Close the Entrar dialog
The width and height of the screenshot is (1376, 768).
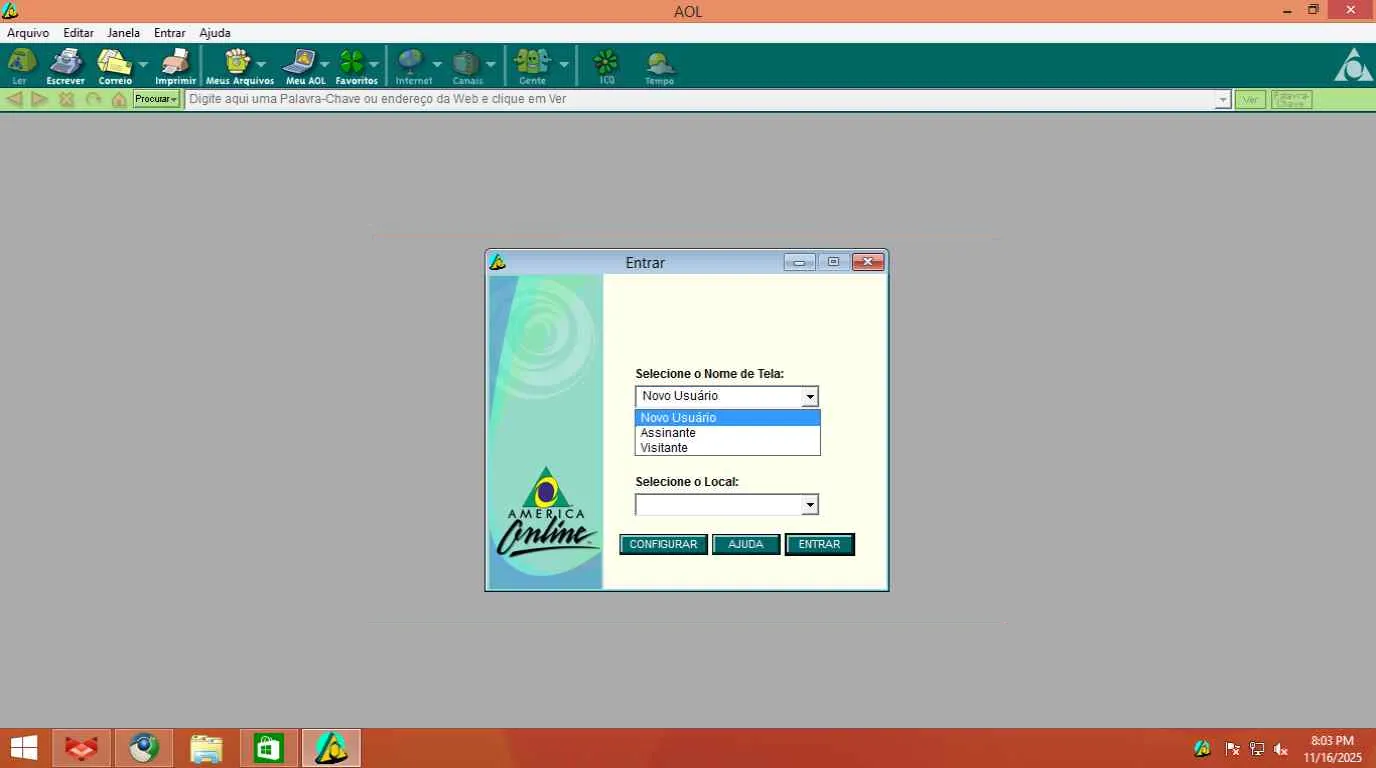[868, 262]
